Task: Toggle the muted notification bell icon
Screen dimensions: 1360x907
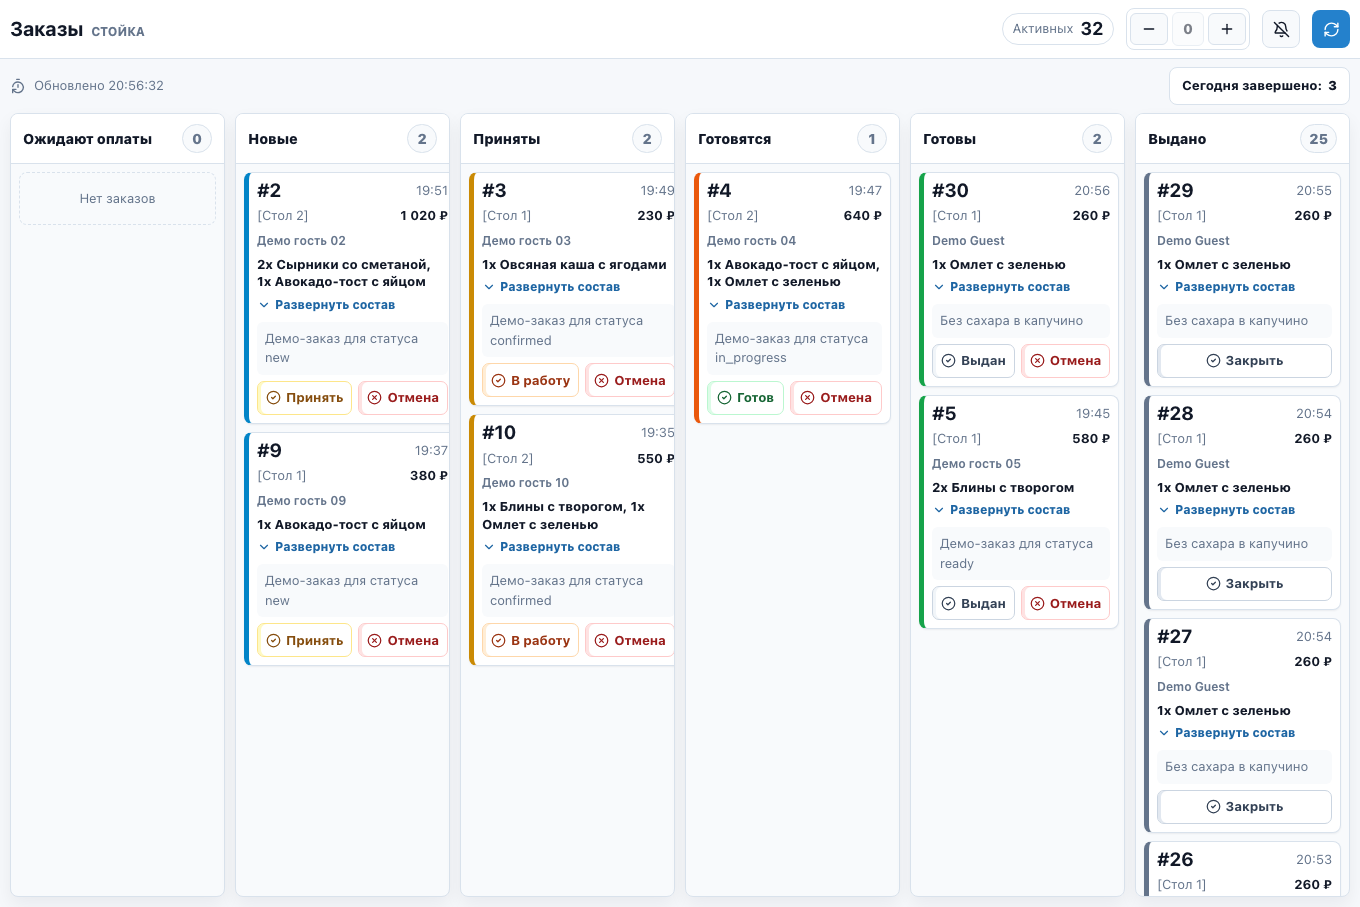Action: point(1281,29)
